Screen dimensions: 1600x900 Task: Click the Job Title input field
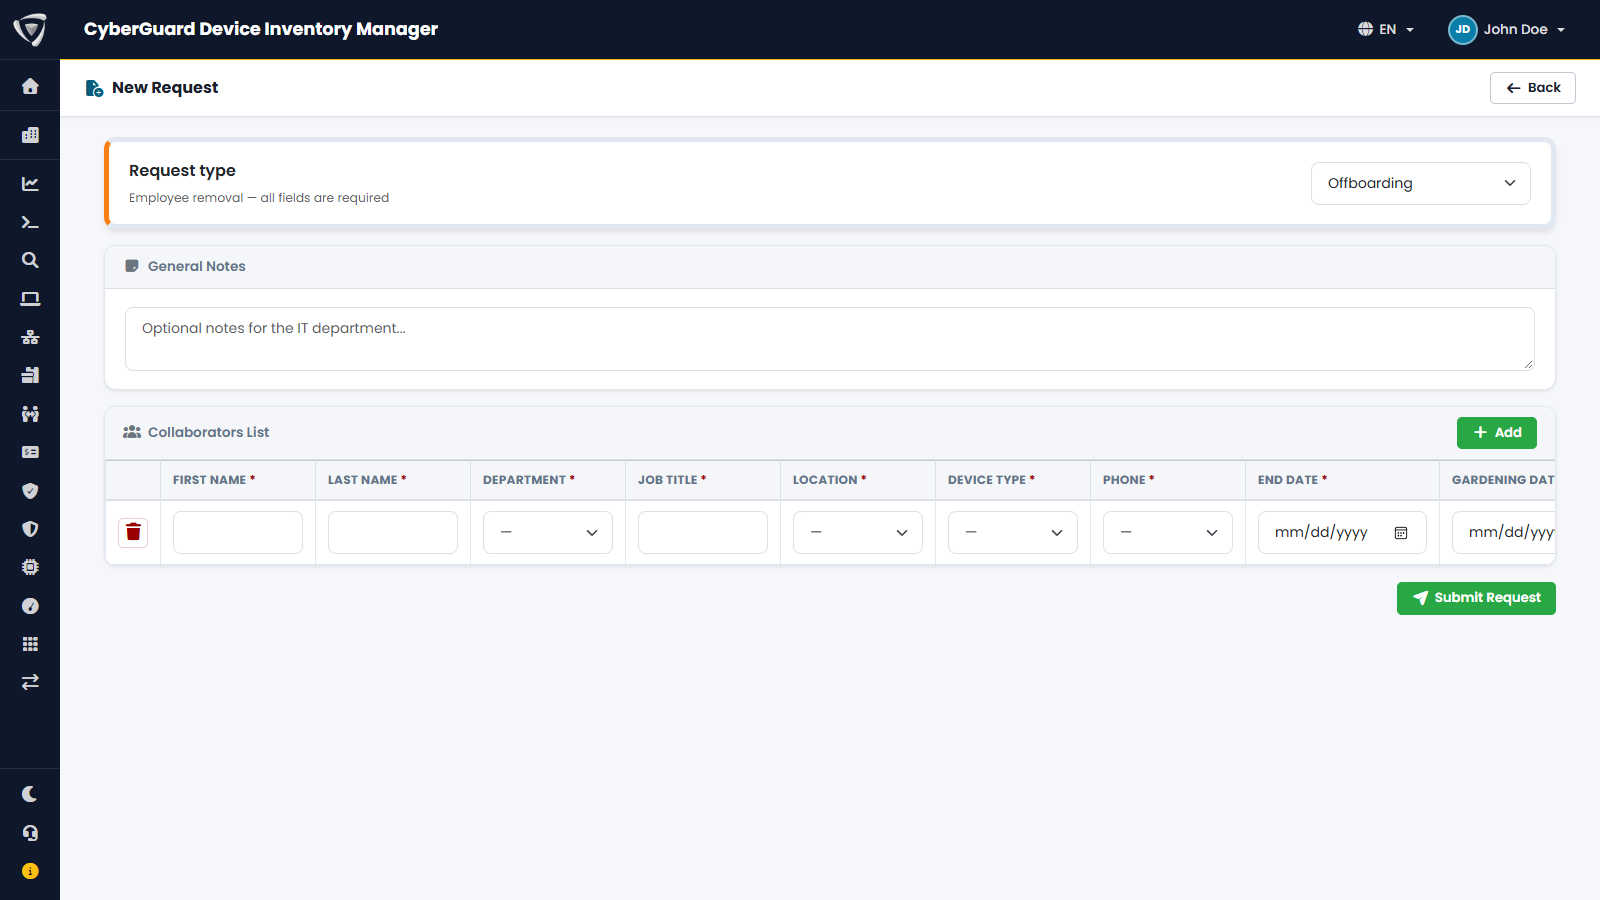tap(703, 533)
